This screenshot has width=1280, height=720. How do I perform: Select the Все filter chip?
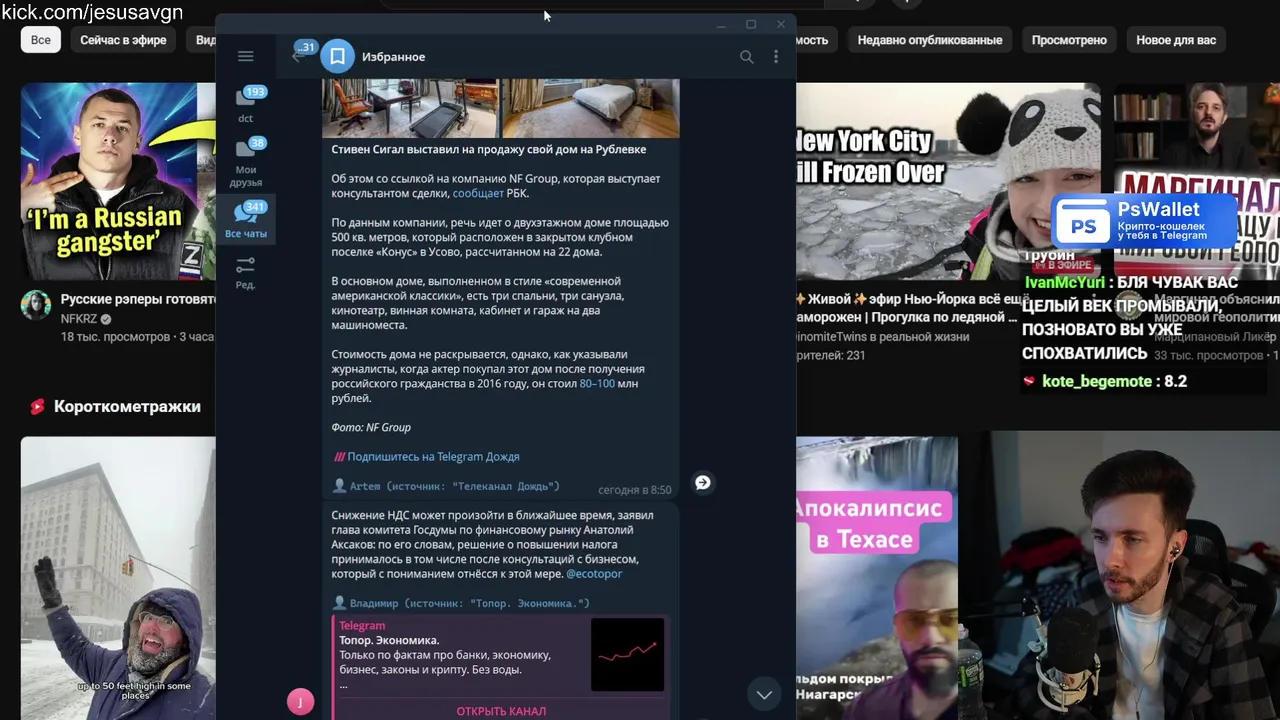(x=41, y=40)
